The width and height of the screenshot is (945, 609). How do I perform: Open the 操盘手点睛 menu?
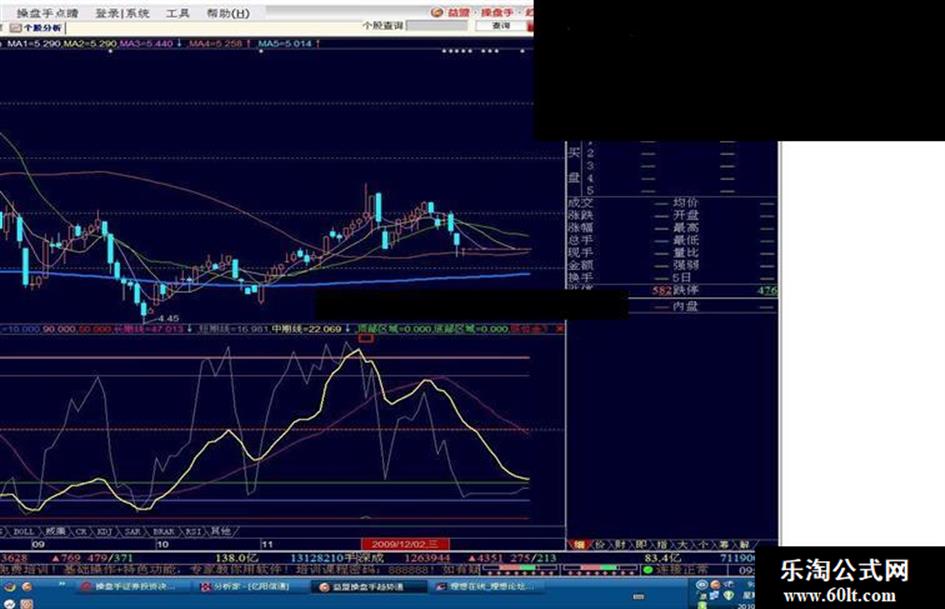47,13
